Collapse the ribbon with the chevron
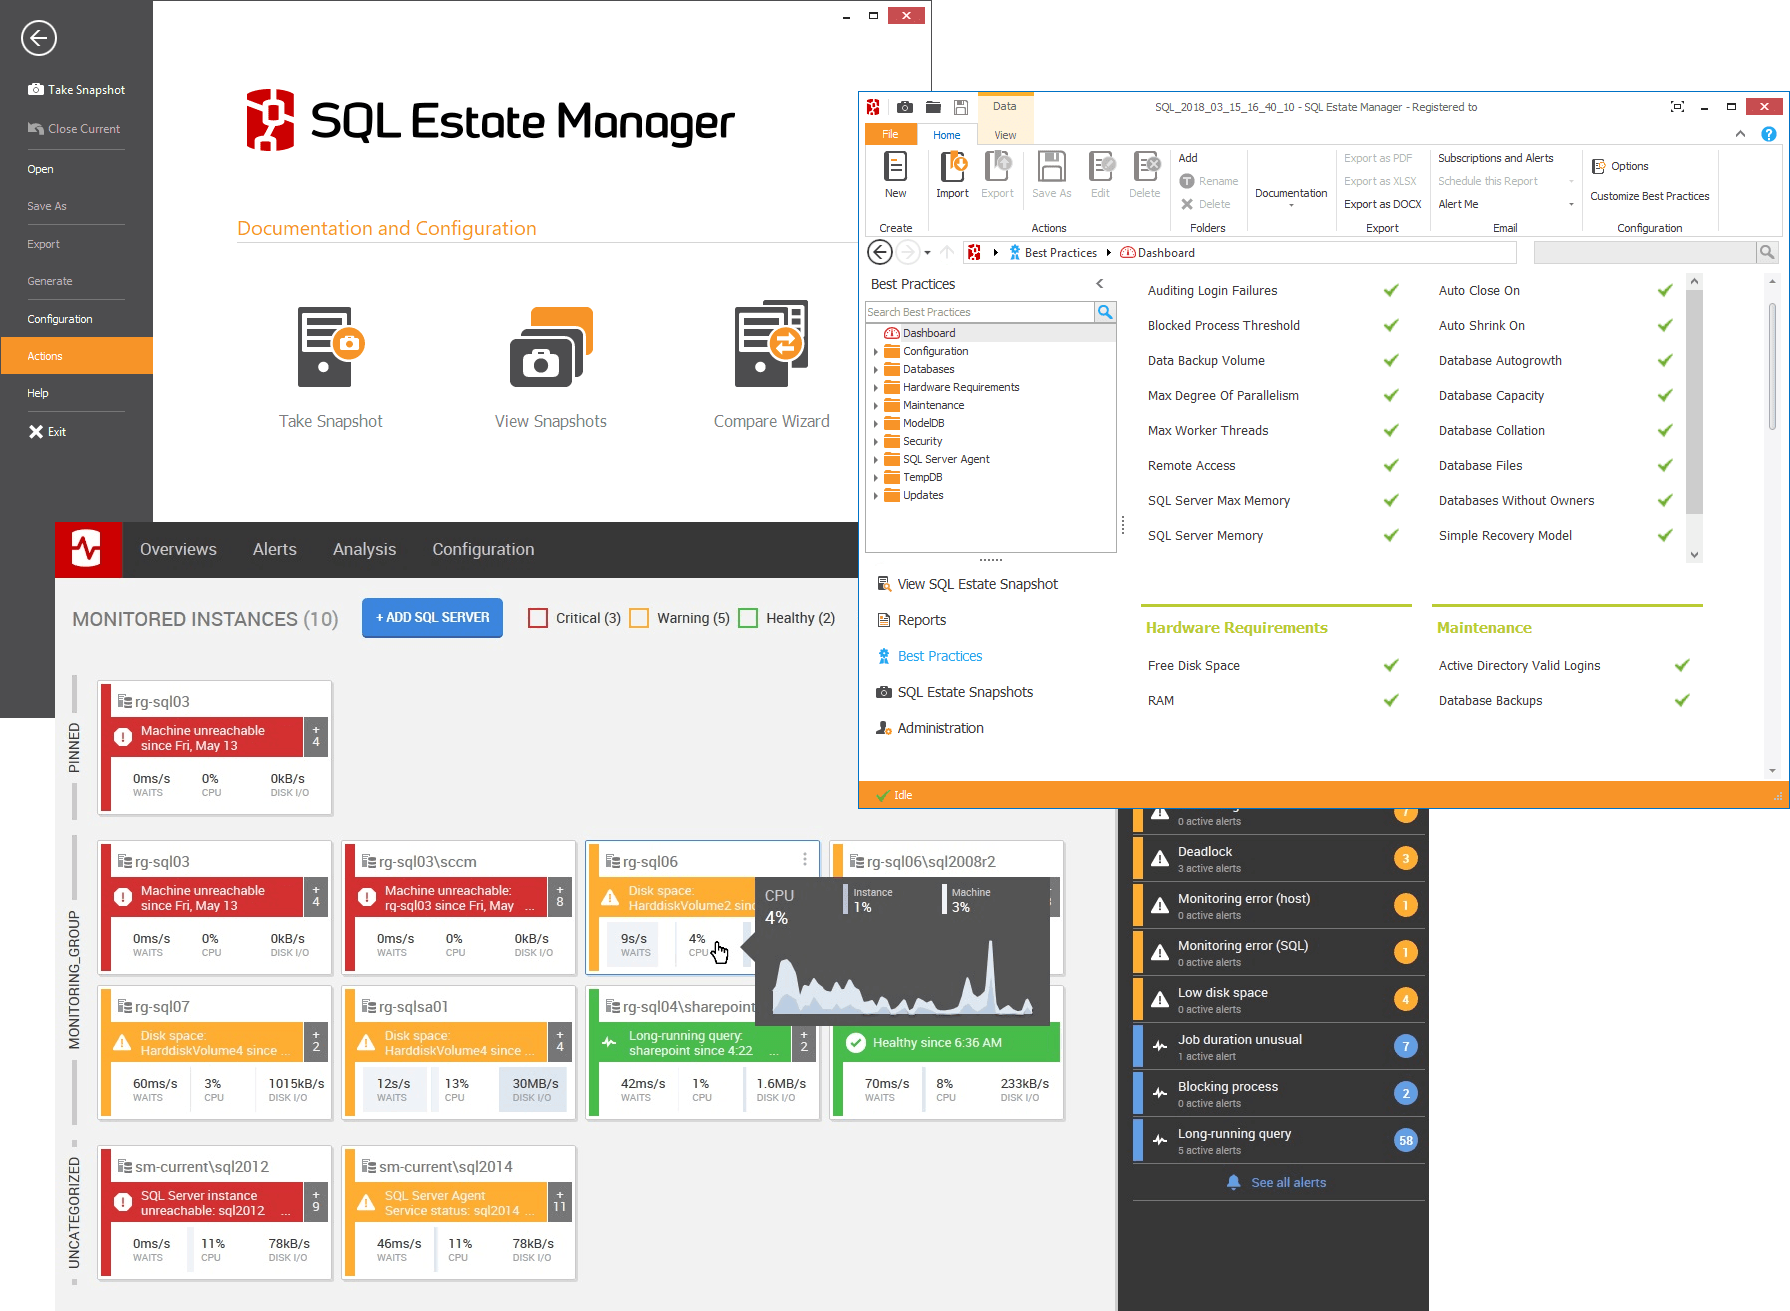 pyautogui.click(x=1740, y=134)
